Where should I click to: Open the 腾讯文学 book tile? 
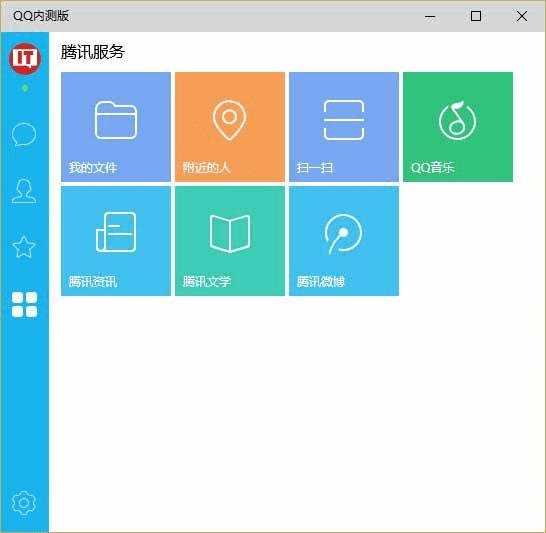click(230, 241)
